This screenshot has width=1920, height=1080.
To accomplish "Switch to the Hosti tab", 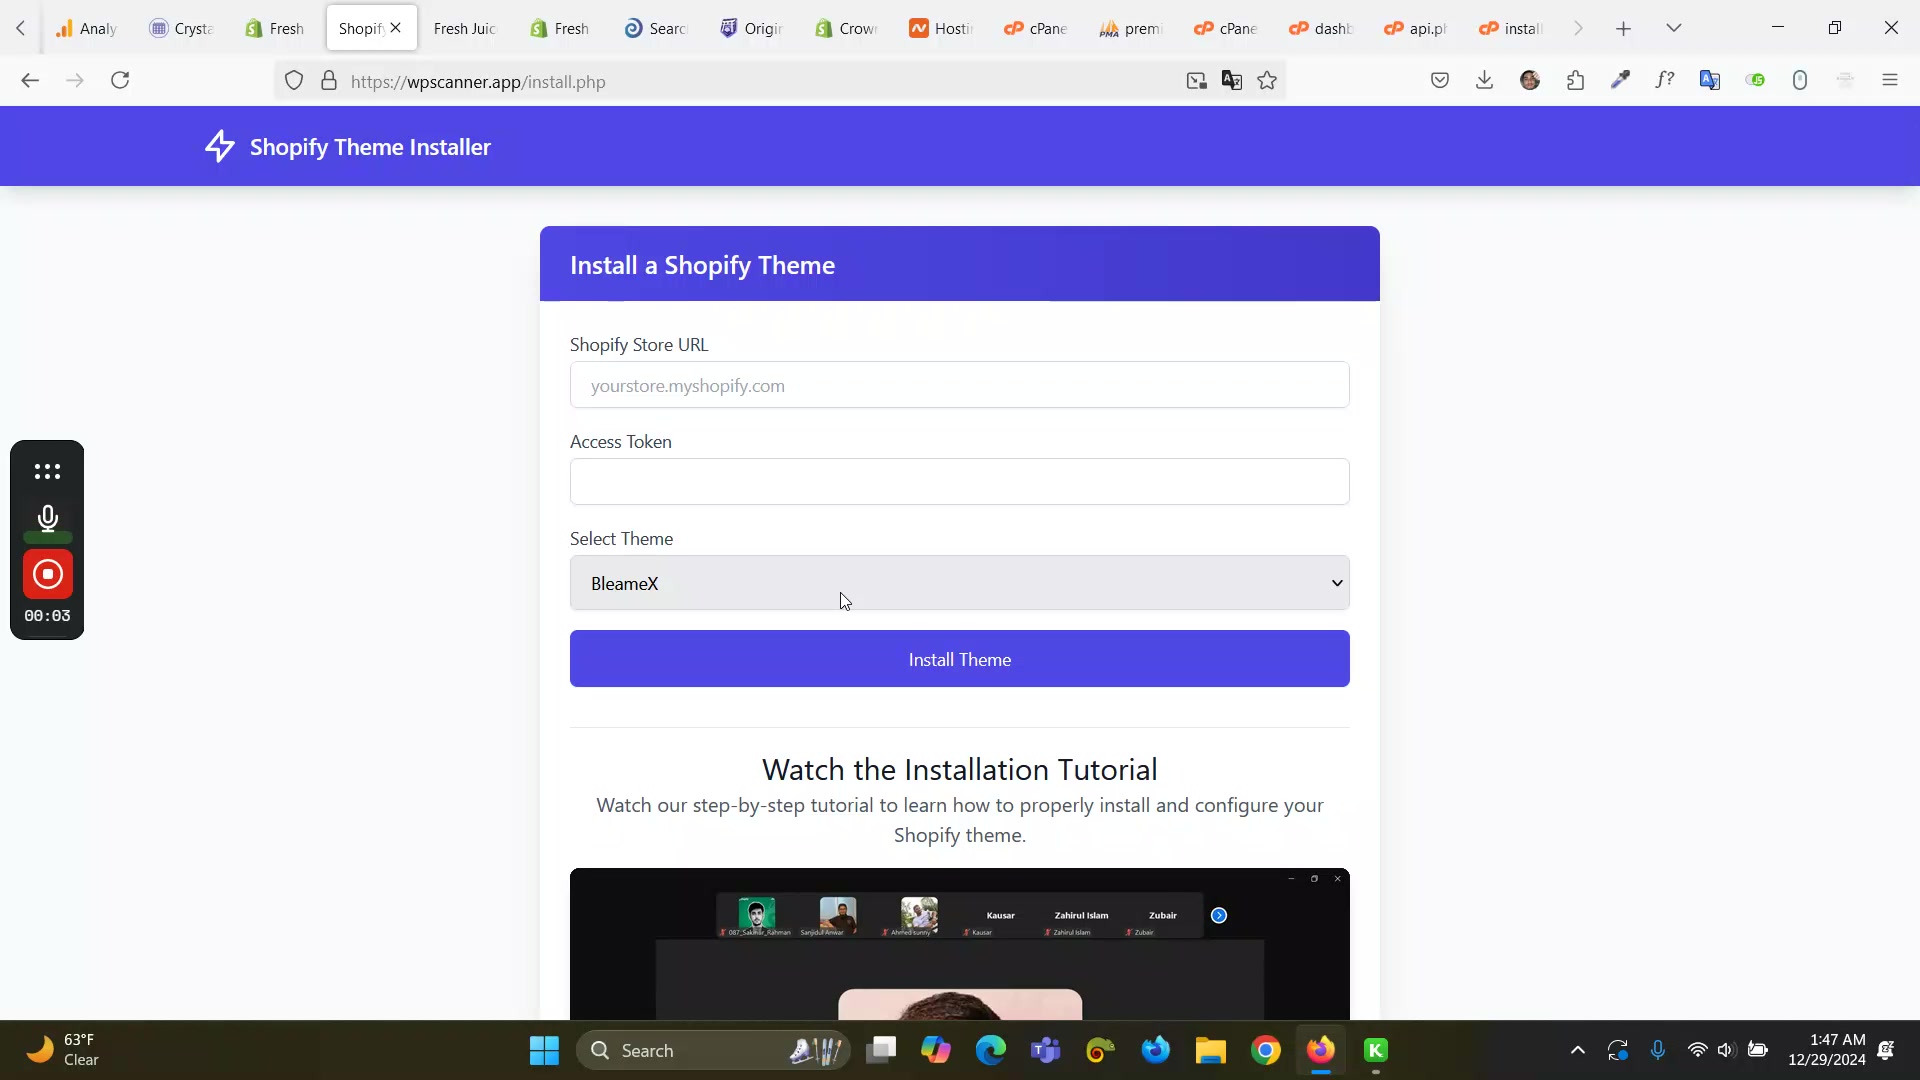I will 941,28.
